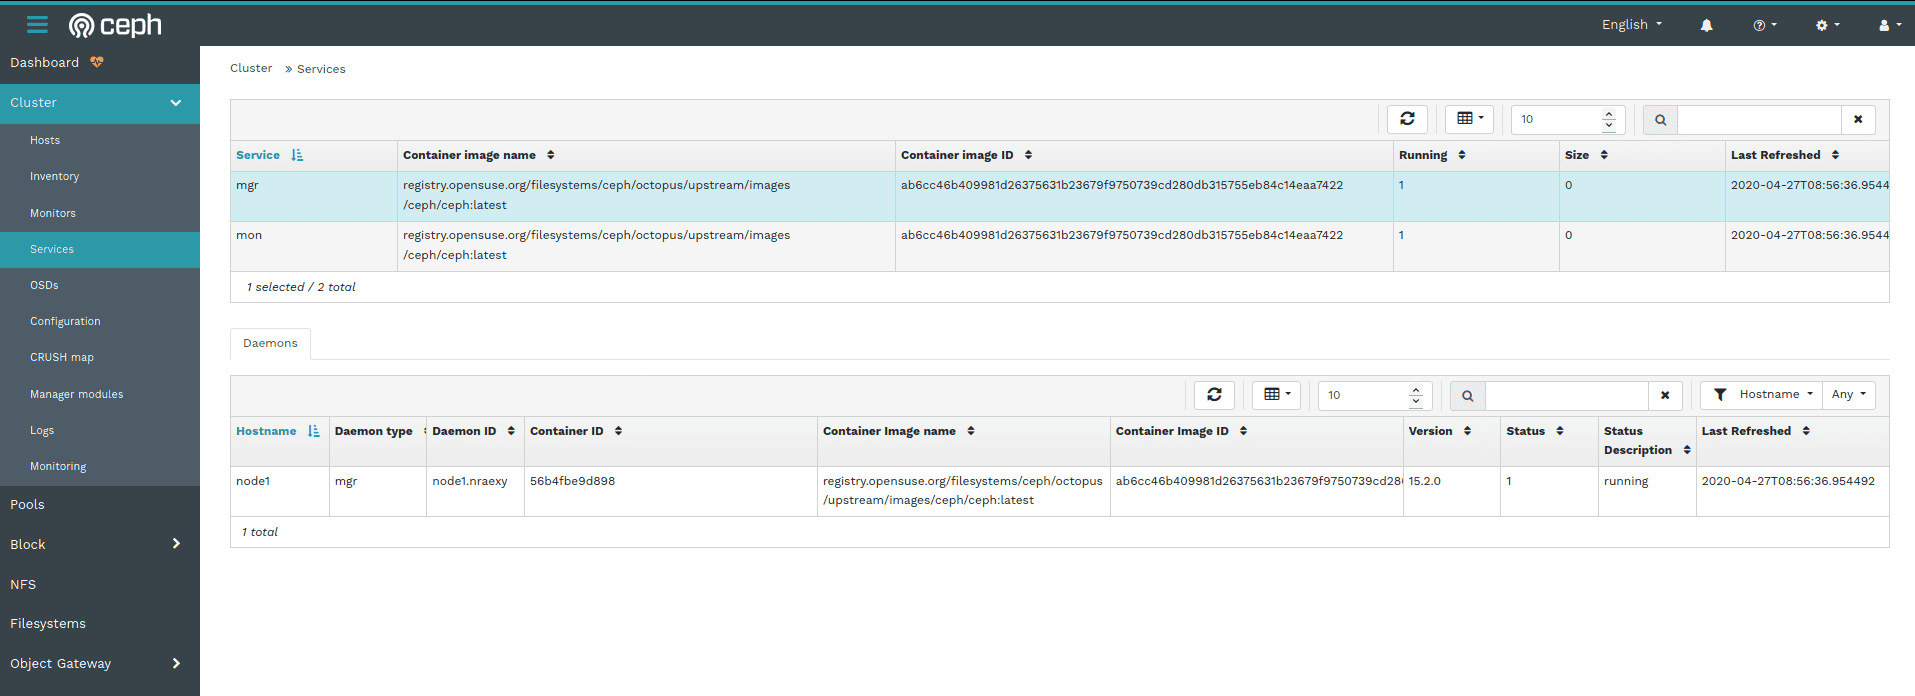Toggle daemons table column visibility
The image size is (1915, 696).
1276,395
